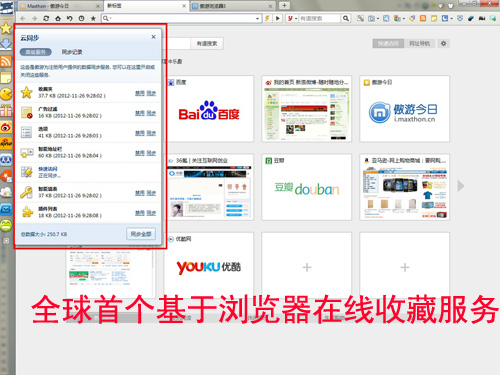Select the active middle browser tab
Viewport: 500px width, 375px height.
click(146, 6)
